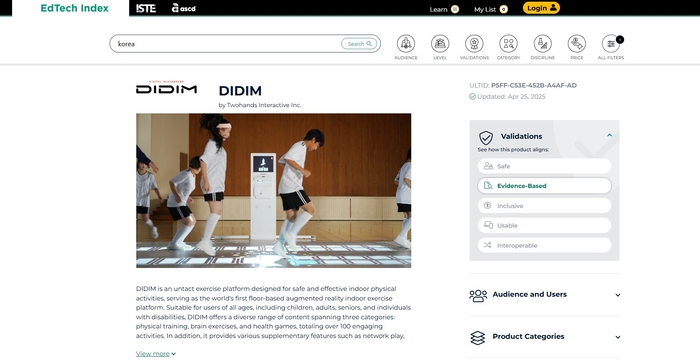The image size is (700, 363).
Task: Click the Search button
Action: (359, 44)
